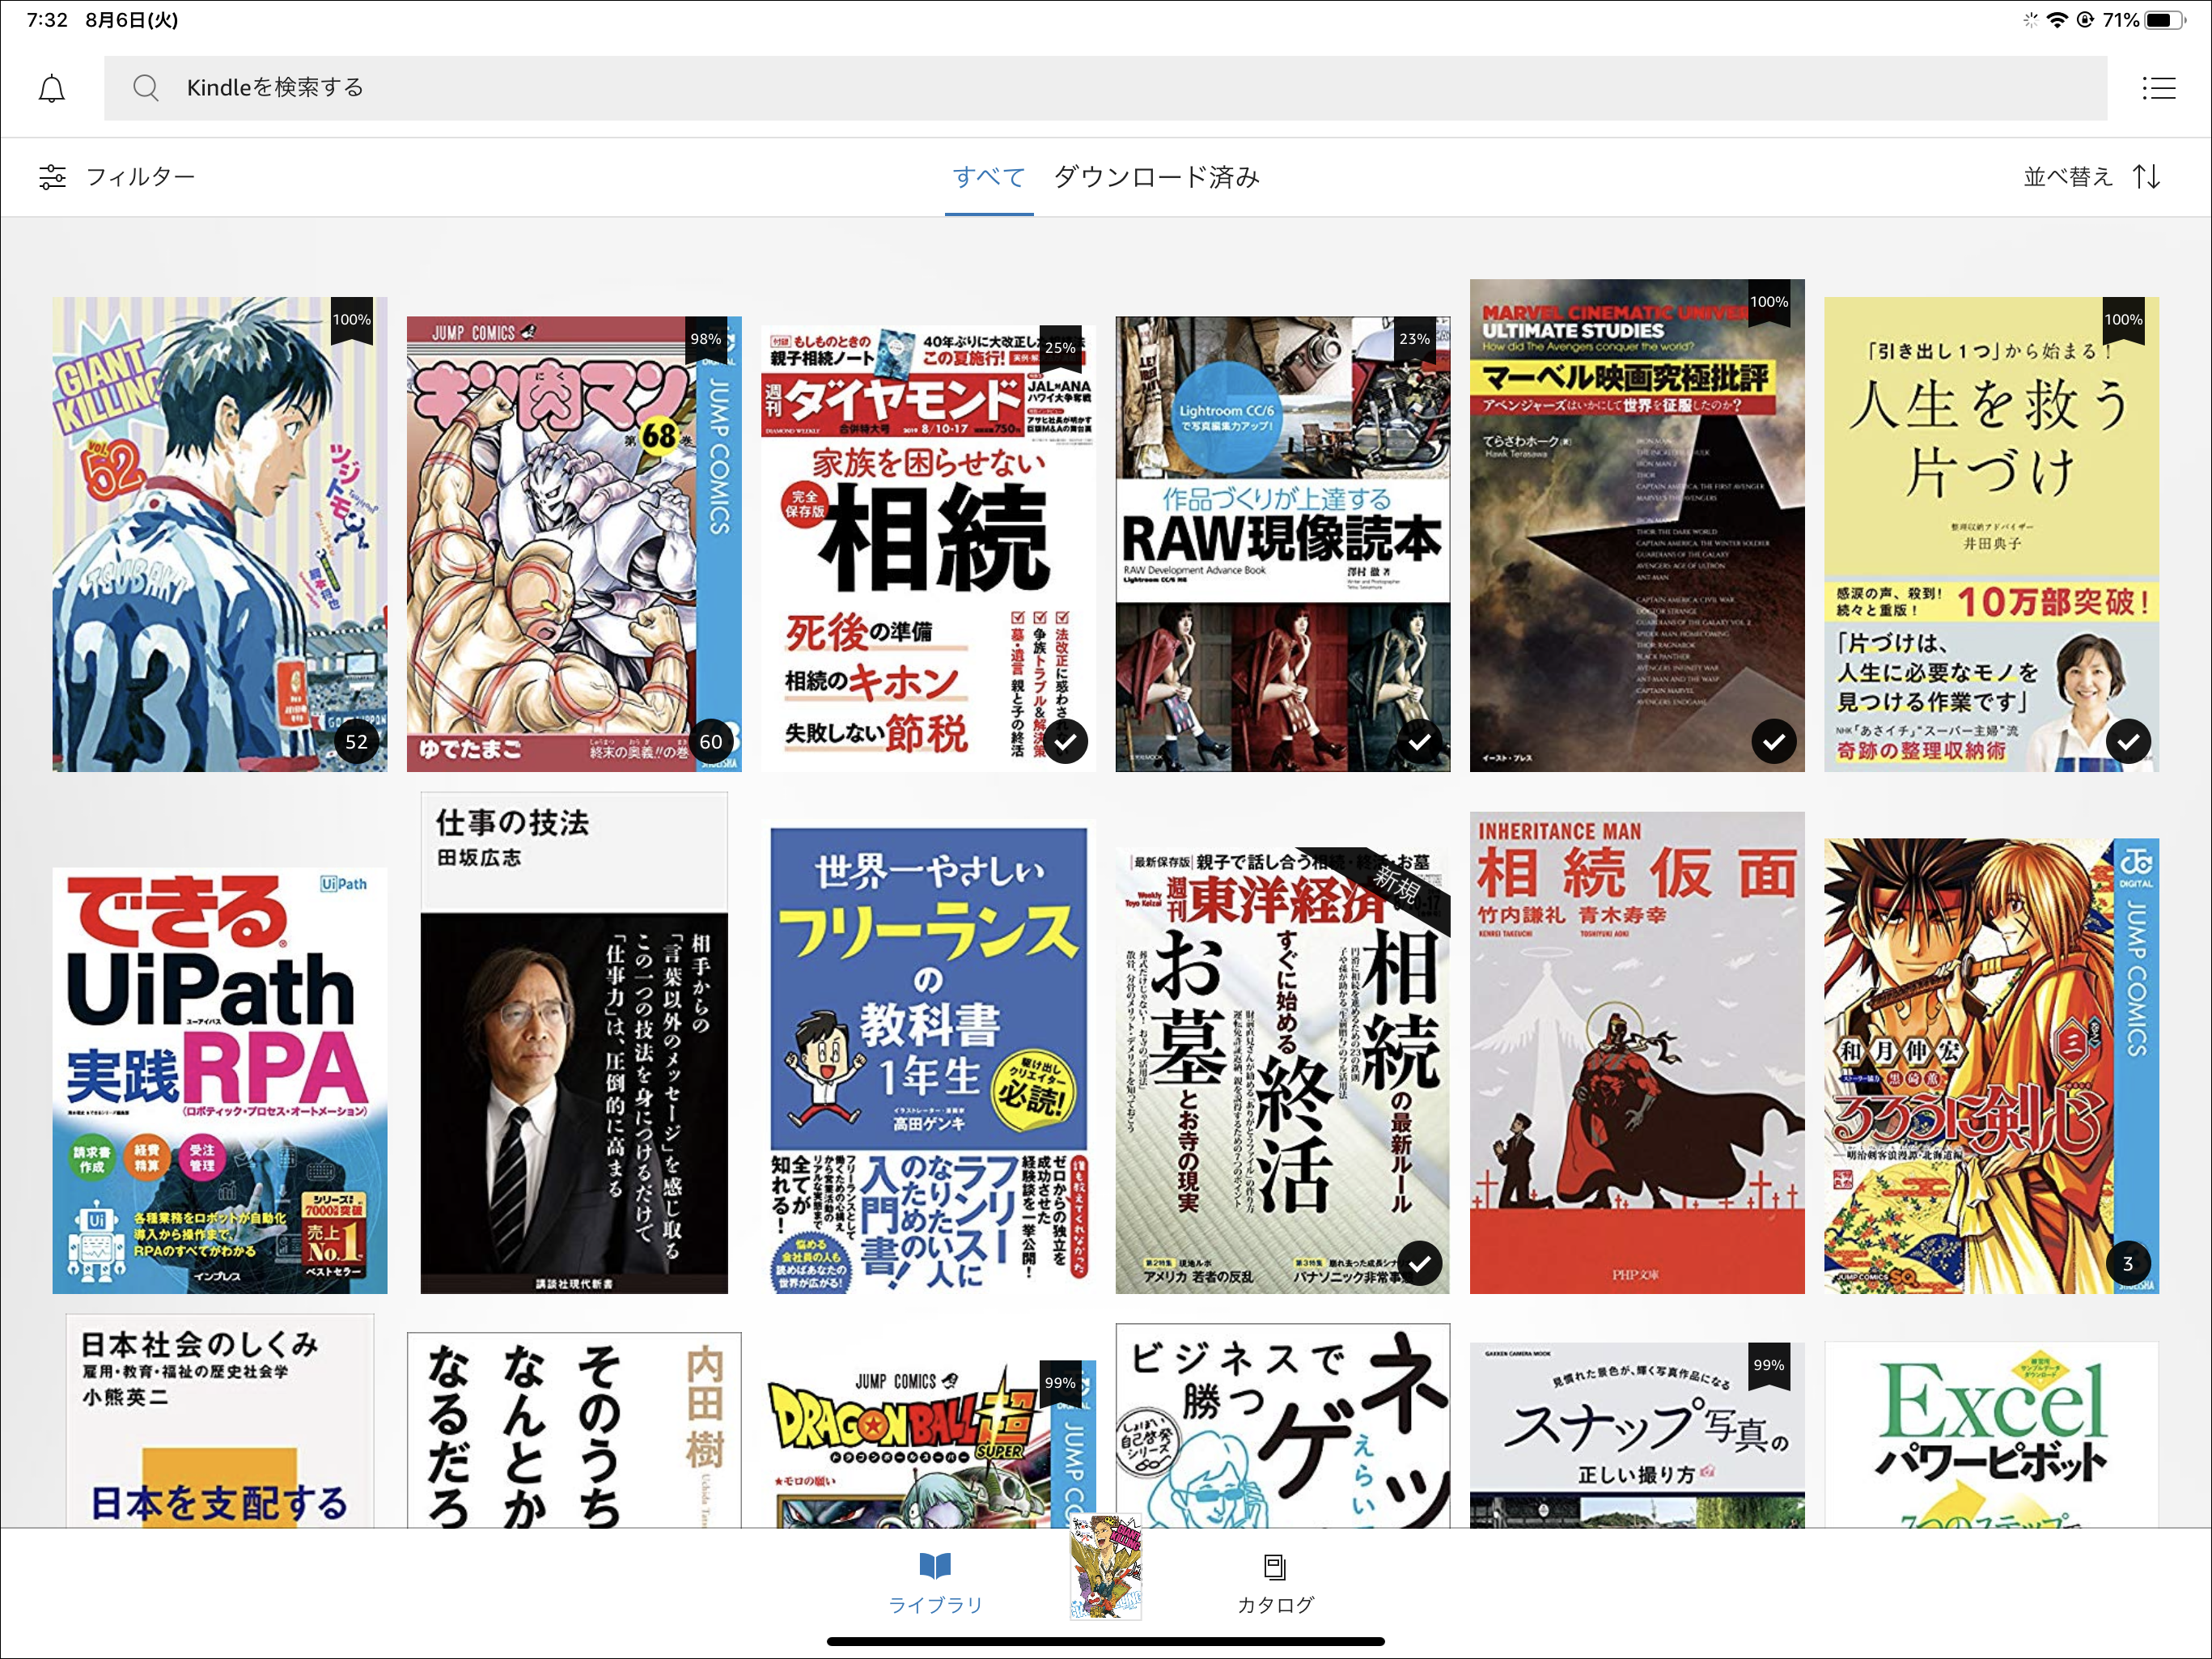Click 98% progress ribbon on キン肉マン
This screenshot has width=2212, height=1659.
point(706,342)
